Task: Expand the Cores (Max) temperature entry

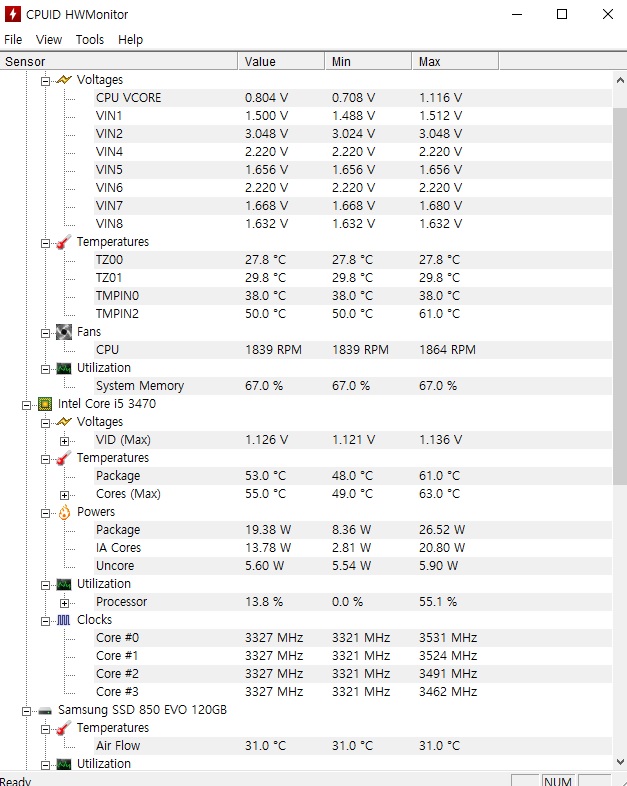Action: 65,494
